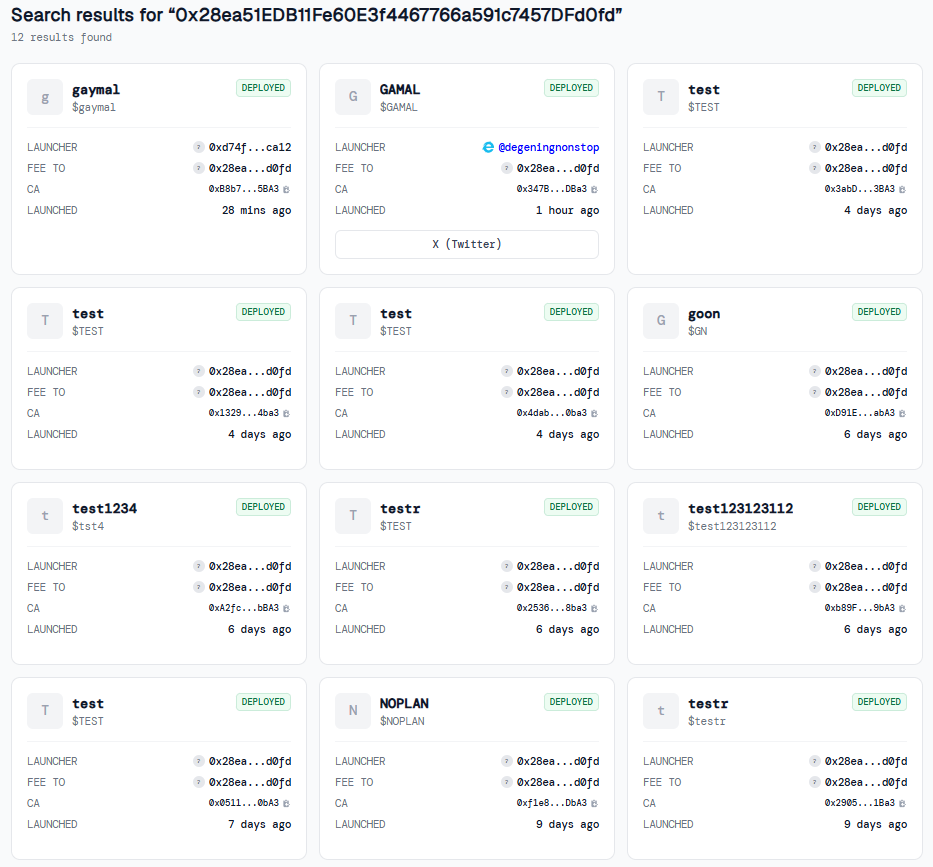Open the test123123112 token avatar
933x867 pixels.
(661, 516)
